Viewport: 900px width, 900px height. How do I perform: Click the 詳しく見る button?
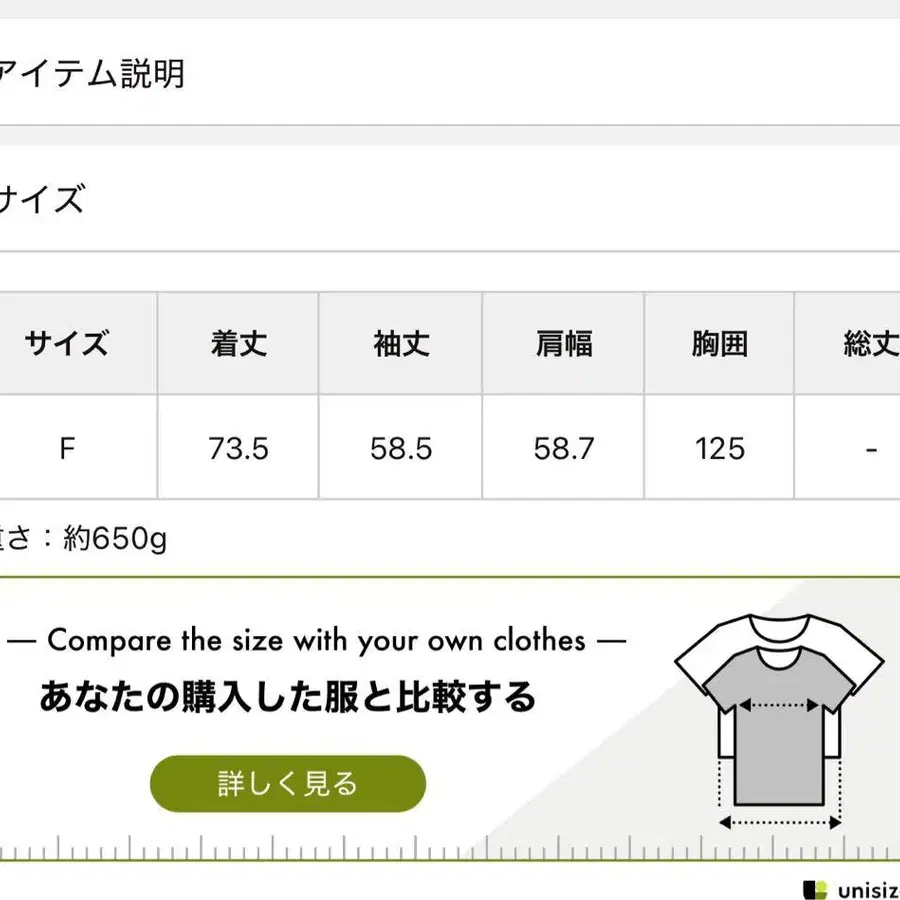tap(288, 783)
